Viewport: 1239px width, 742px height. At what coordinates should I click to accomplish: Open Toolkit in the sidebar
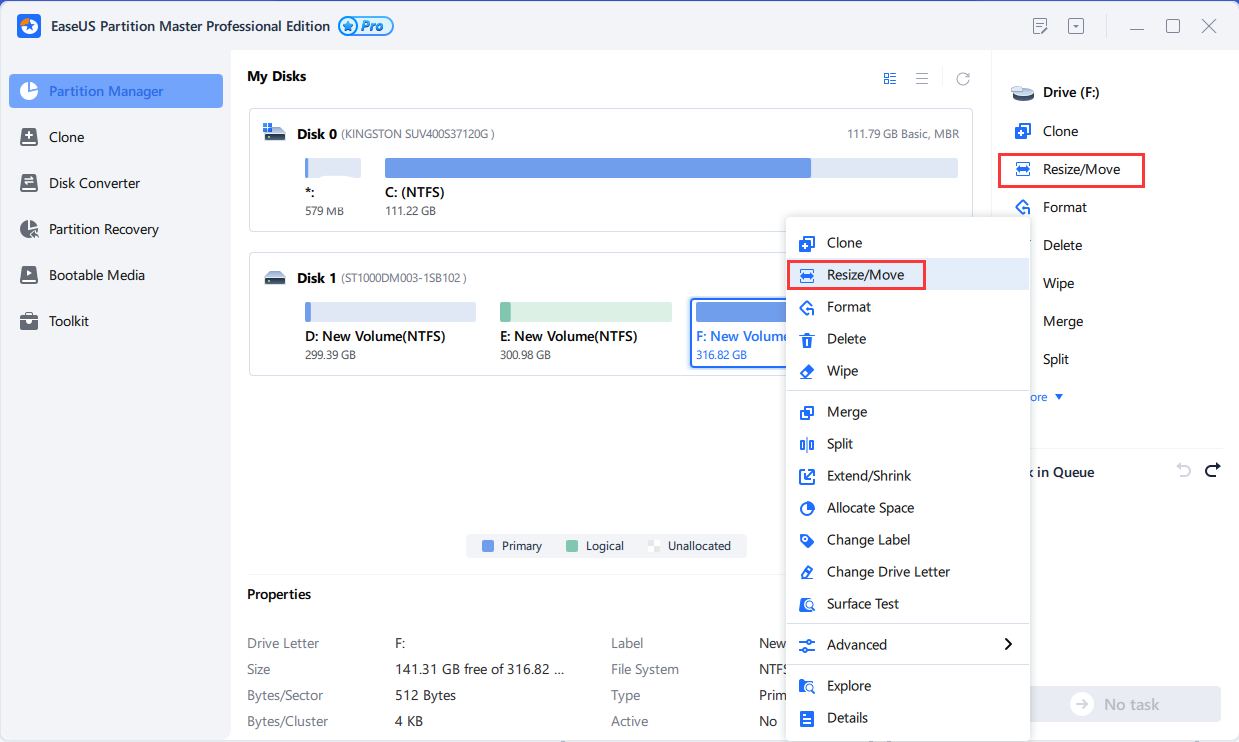click(x=68, y=321)
